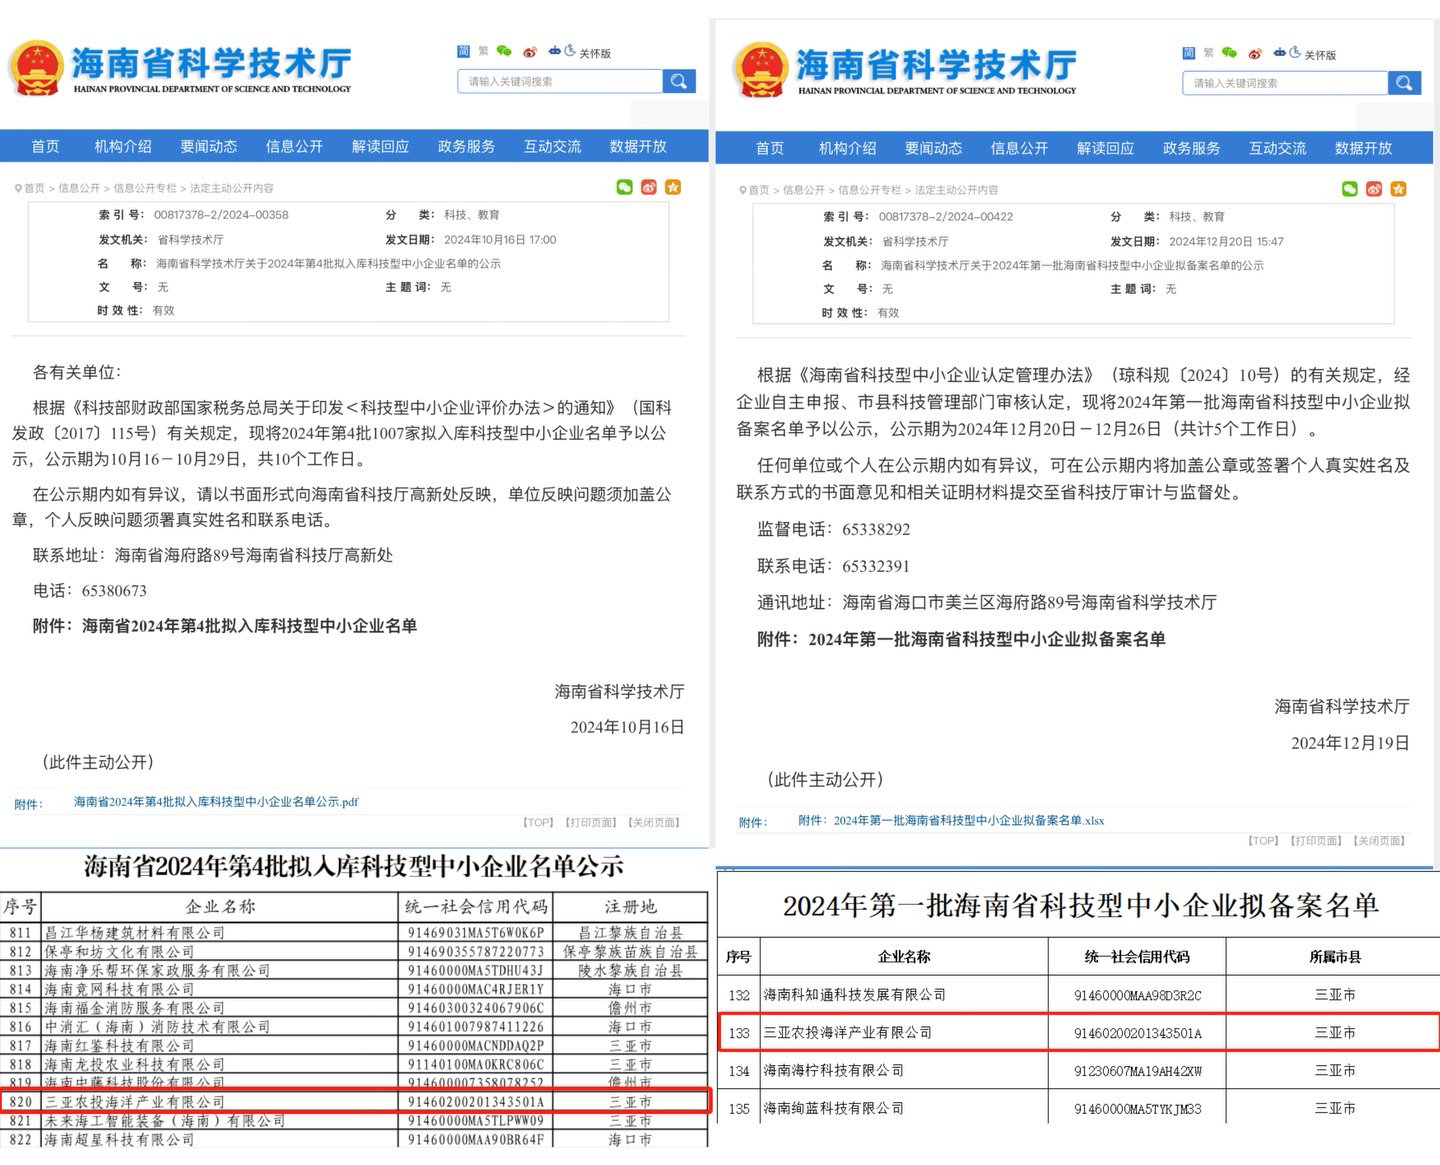Click Hainan science department logo on left page
This screenshot has width=1440, height=1165.
point(181,68)
